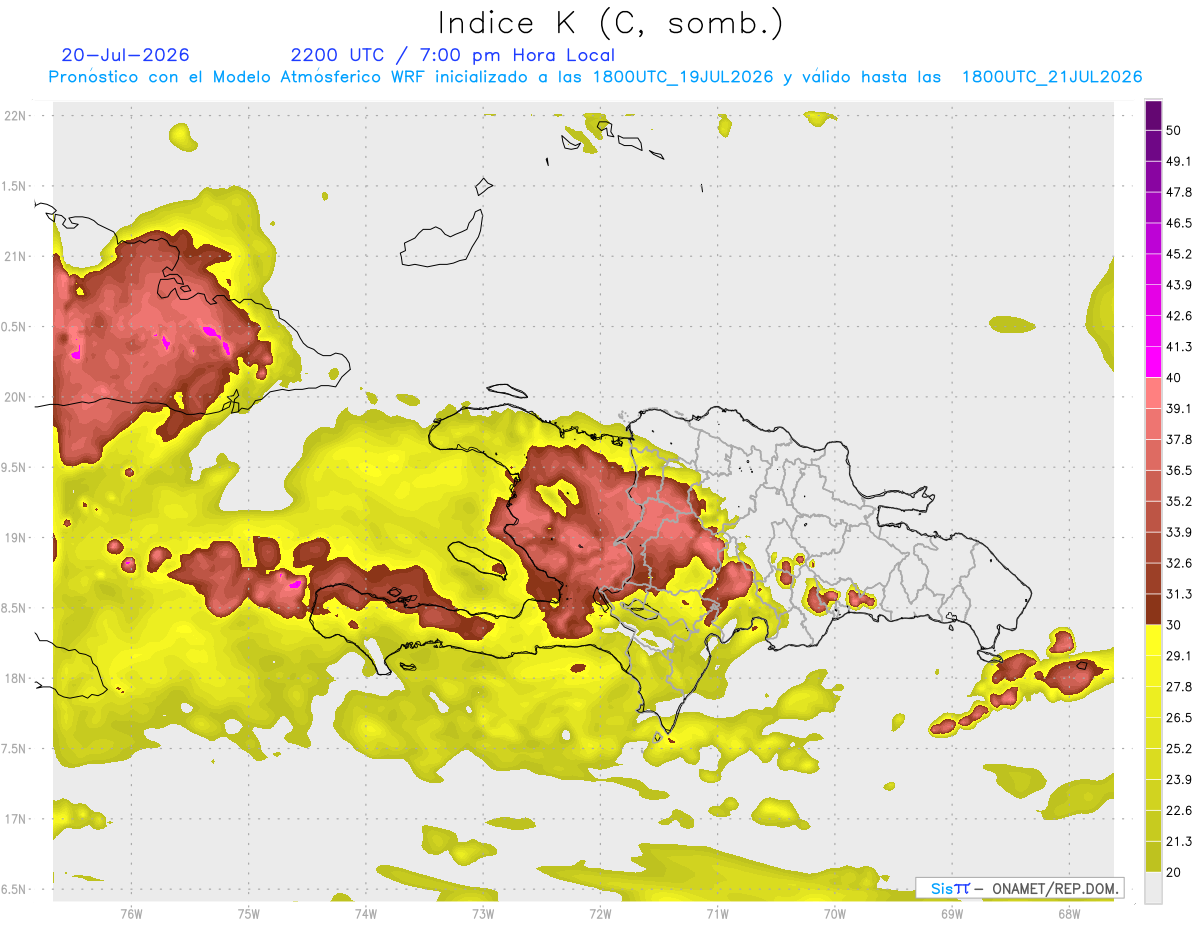Click the '19N' latitude label
Viewport: 1200px width, 927px height.
[16, 538]
